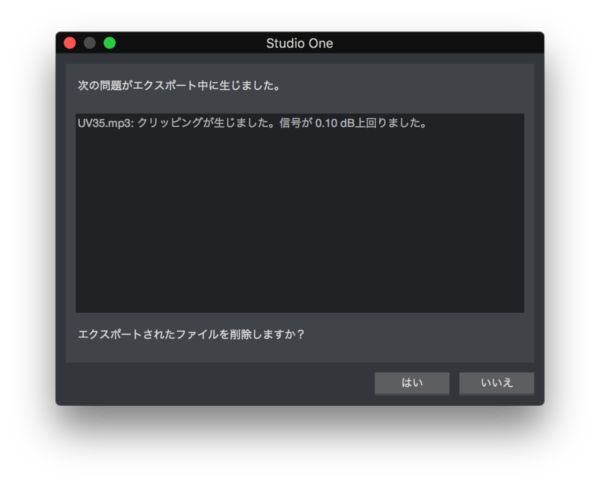Click the grey minimize button in the title bar
Screen dimensions: 600x485
coord(90,43)
